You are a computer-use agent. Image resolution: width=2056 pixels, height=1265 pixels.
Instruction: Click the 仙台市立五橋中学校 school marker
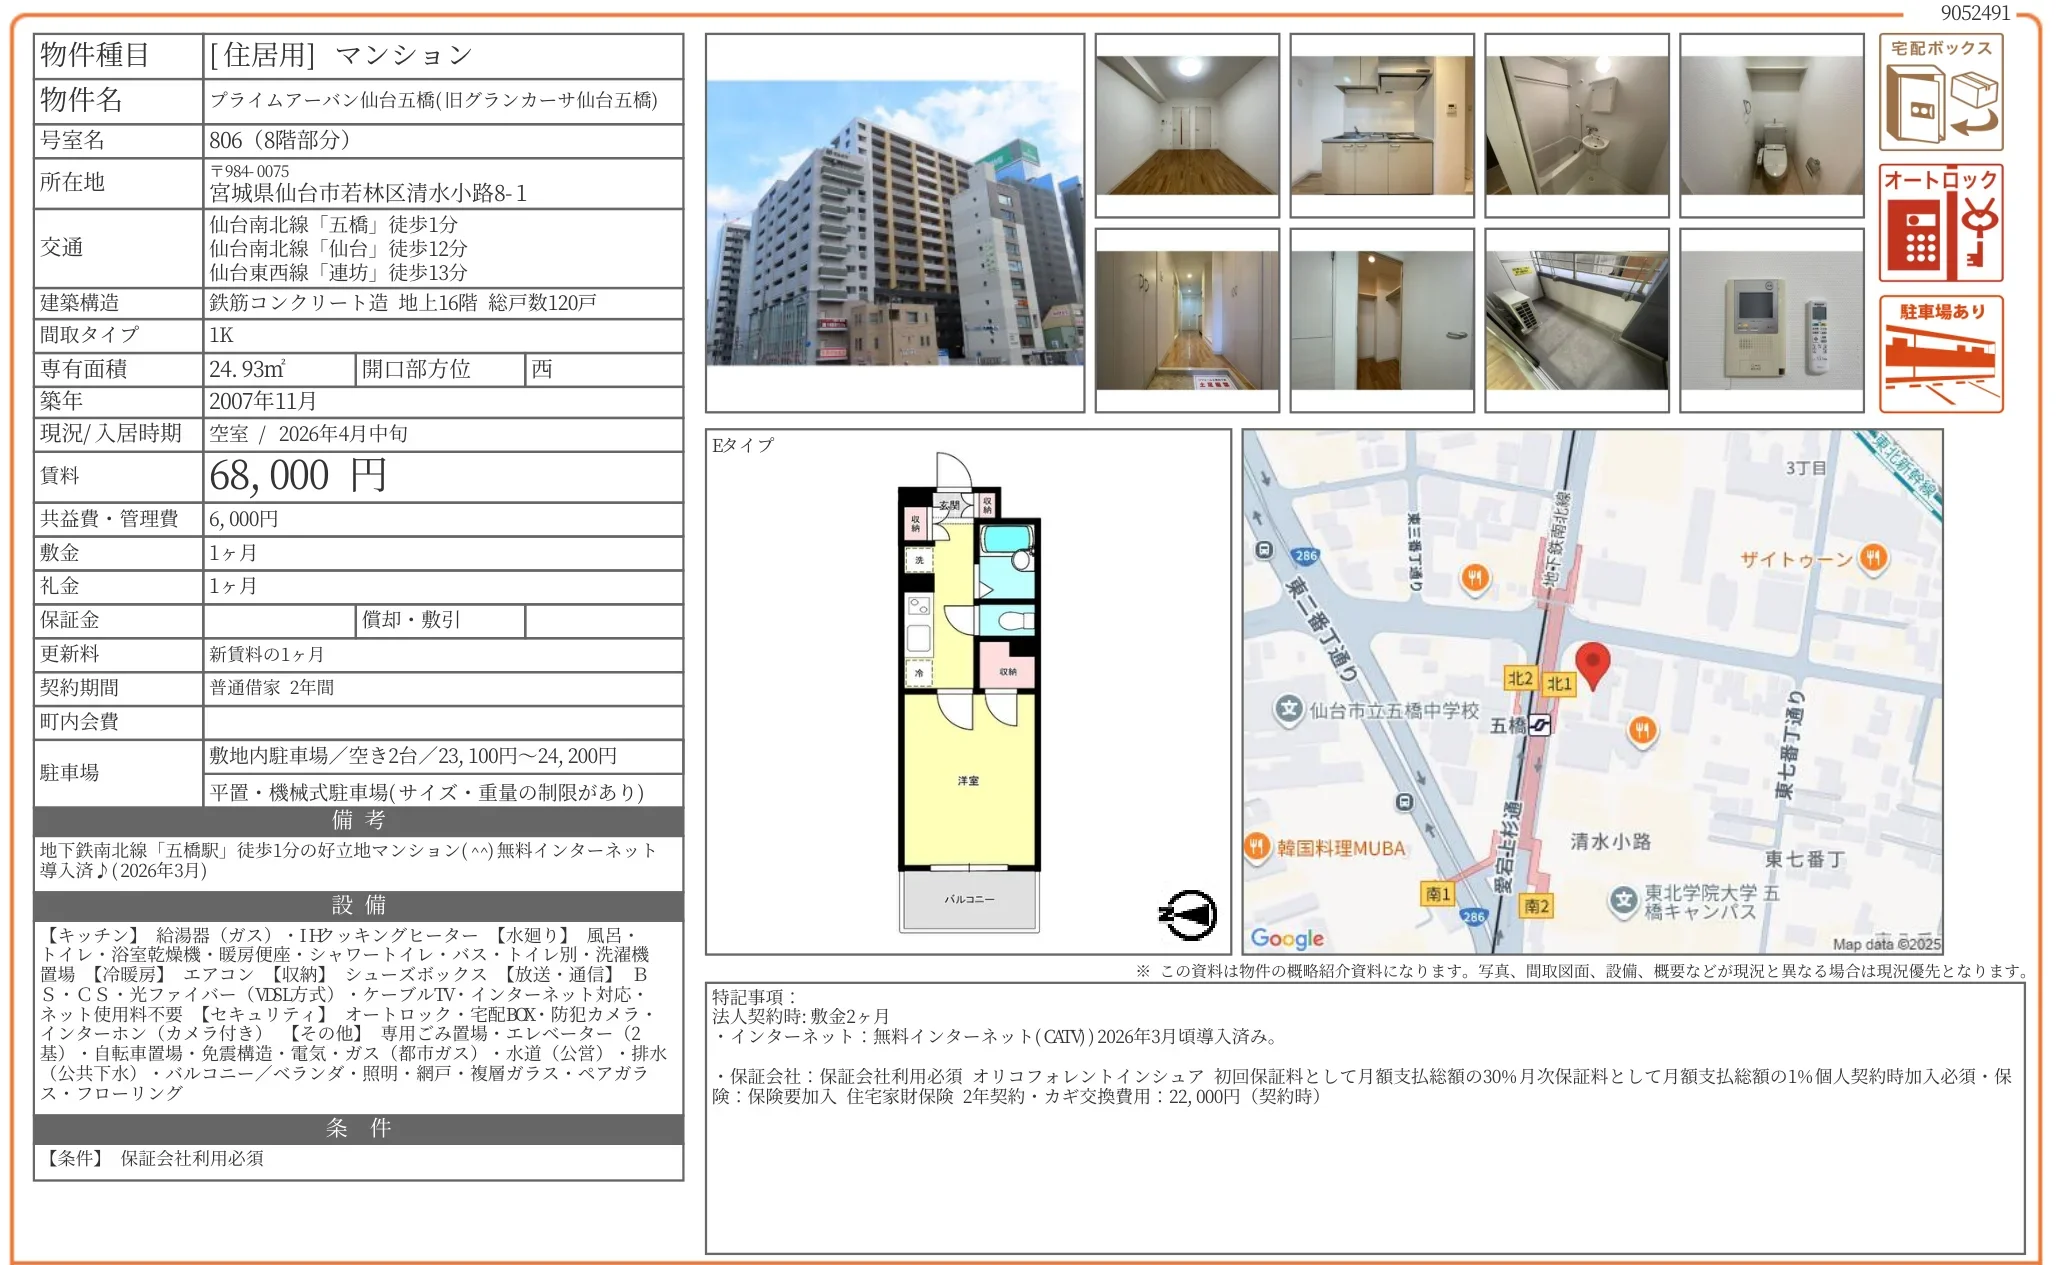click(1289, 709)
